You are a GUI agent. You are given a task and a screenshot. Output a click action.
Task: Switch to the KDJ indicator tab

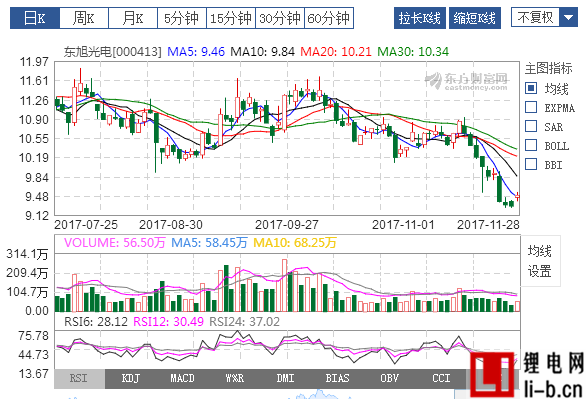131,378
